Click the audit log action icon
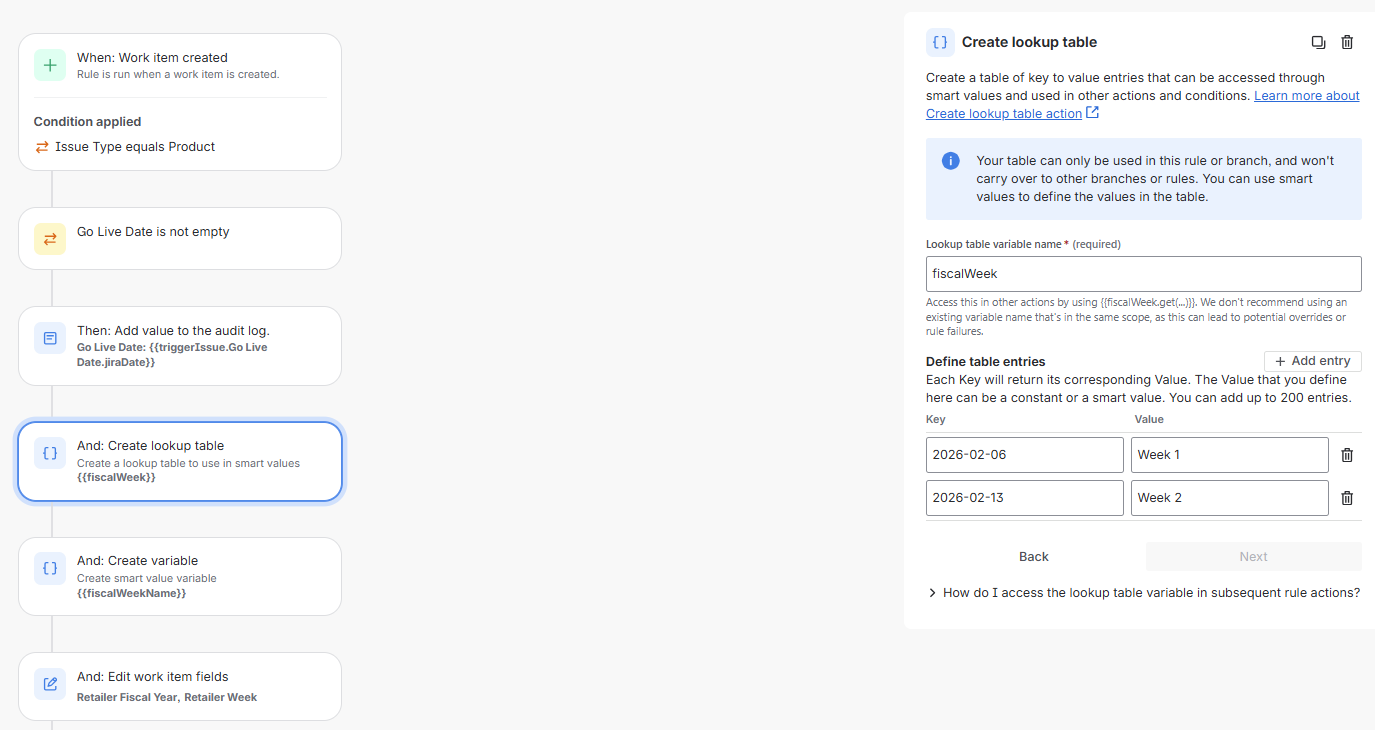 click(x=50, y=338)
